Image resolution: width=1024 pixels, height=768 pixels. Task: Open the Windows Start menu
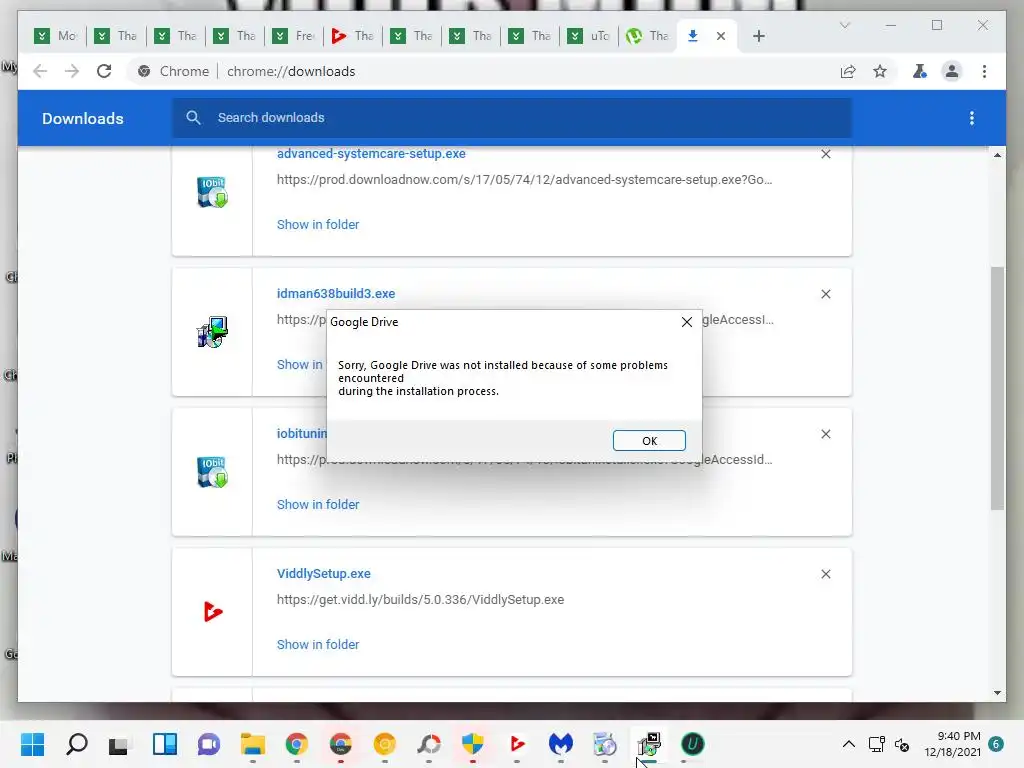tap(32, 744)
